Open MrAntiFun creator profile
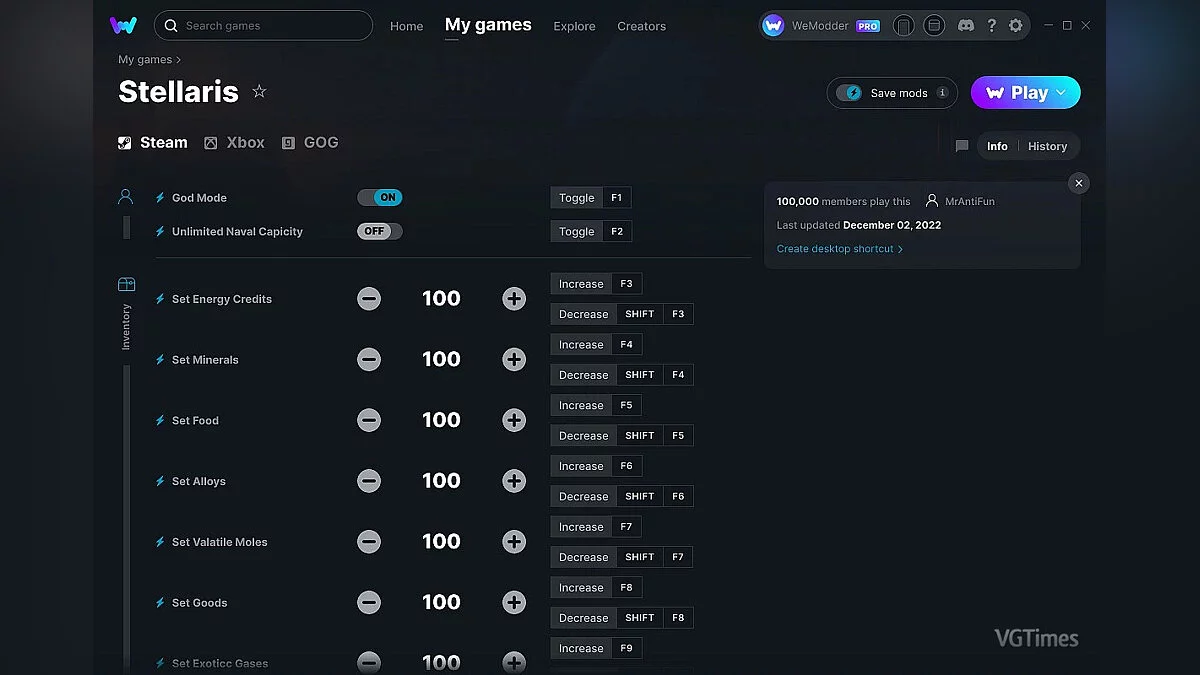1200x675 pixels. [960, 201]
